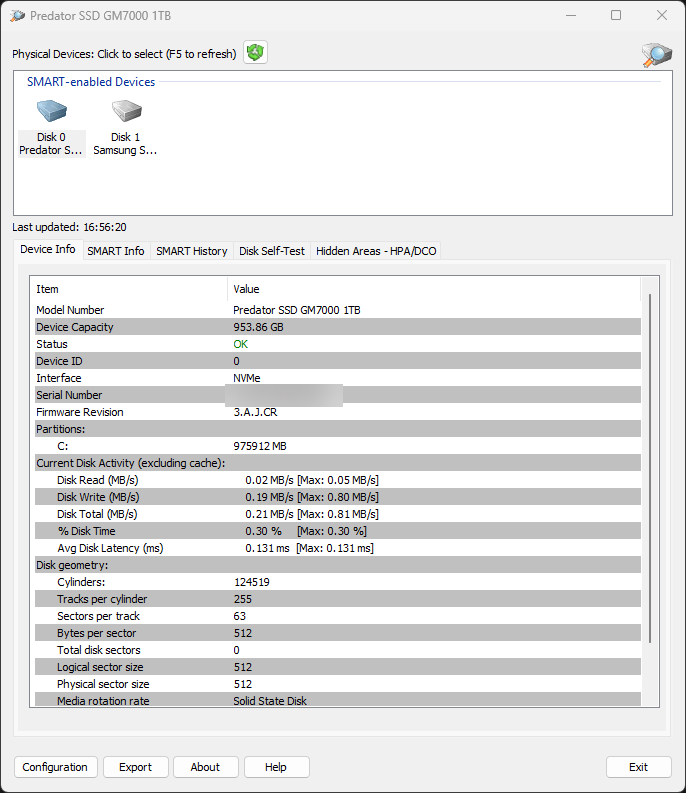Click the C: partition row
This screenshot has height=793, width=686.
click(x=337, y=446)
